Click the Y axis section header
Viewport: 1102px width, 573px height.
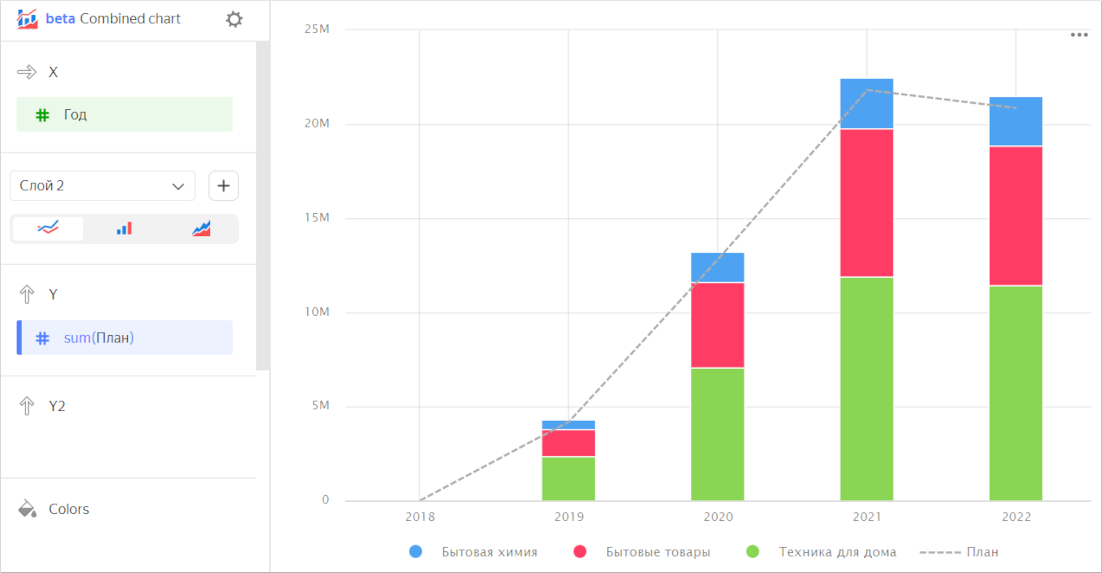coord(53,294)
